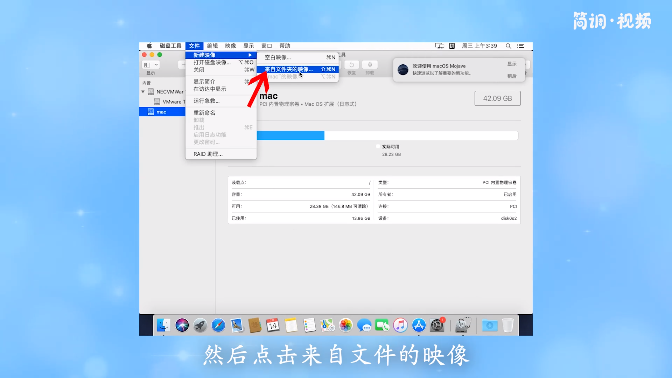Screen dimensions: 672x378
Task: Open Calendar from the Dock
Action: [273, 325]
